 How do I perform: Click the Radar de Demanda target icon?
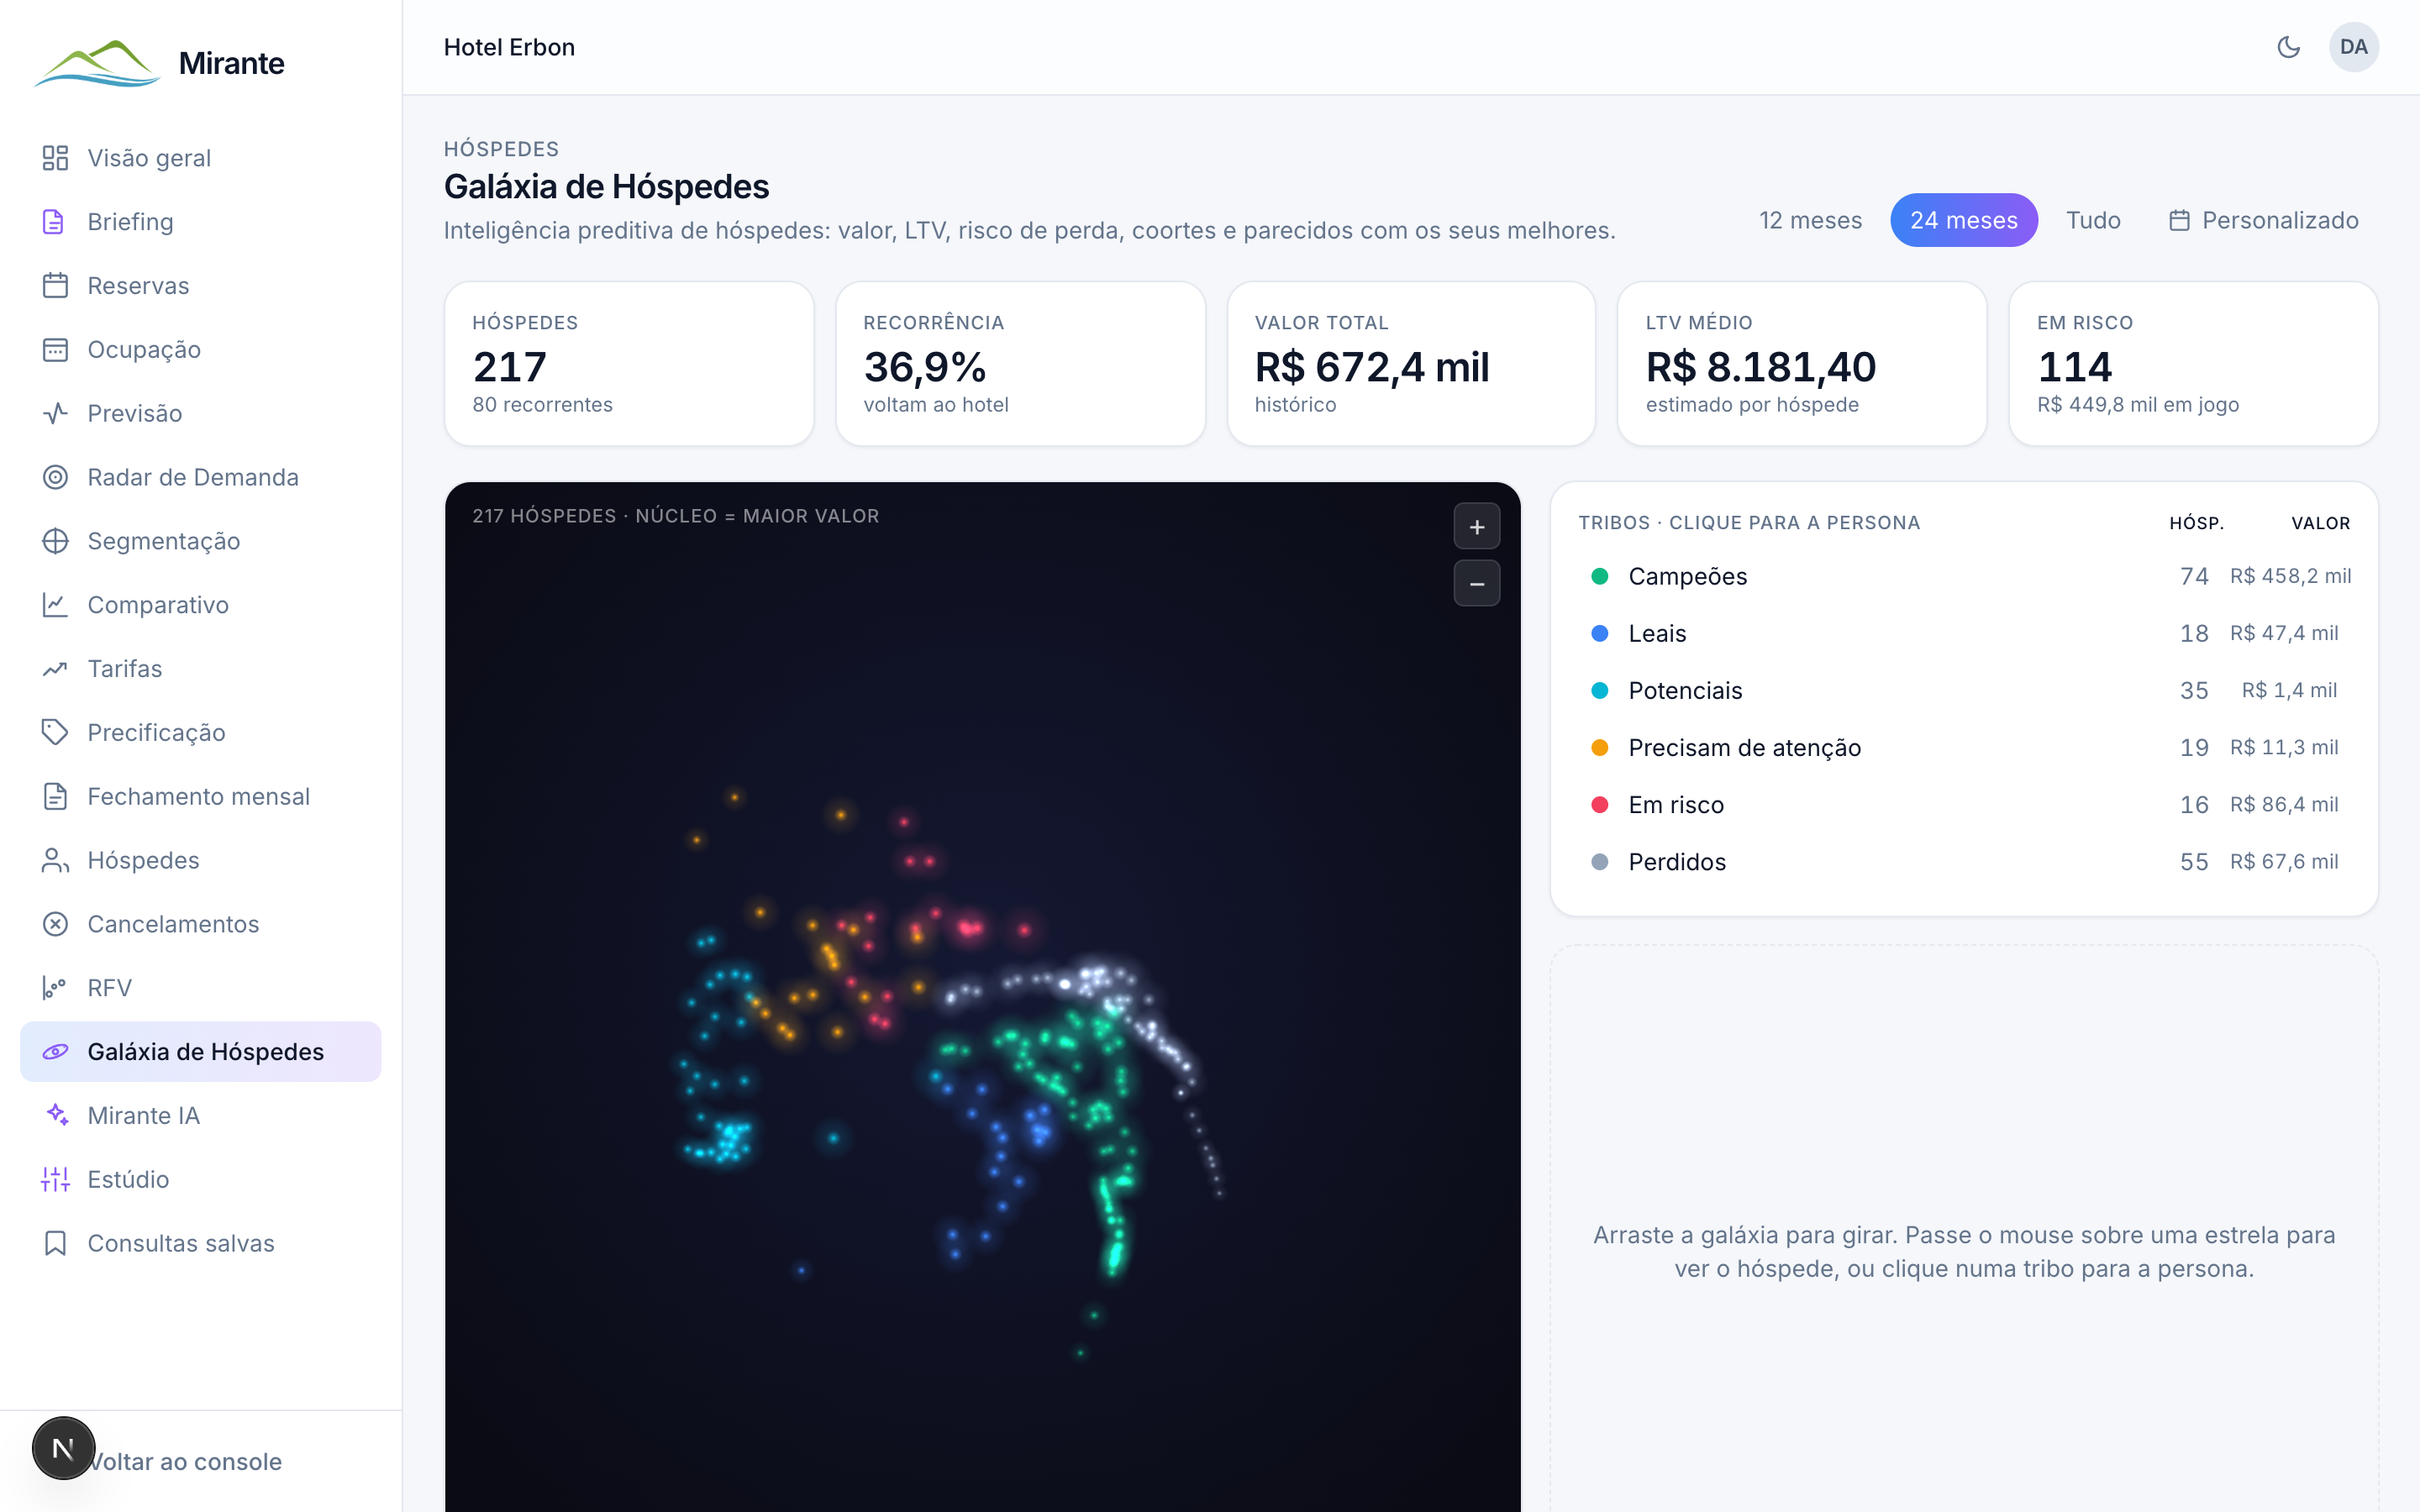click(x=55, y=477)
